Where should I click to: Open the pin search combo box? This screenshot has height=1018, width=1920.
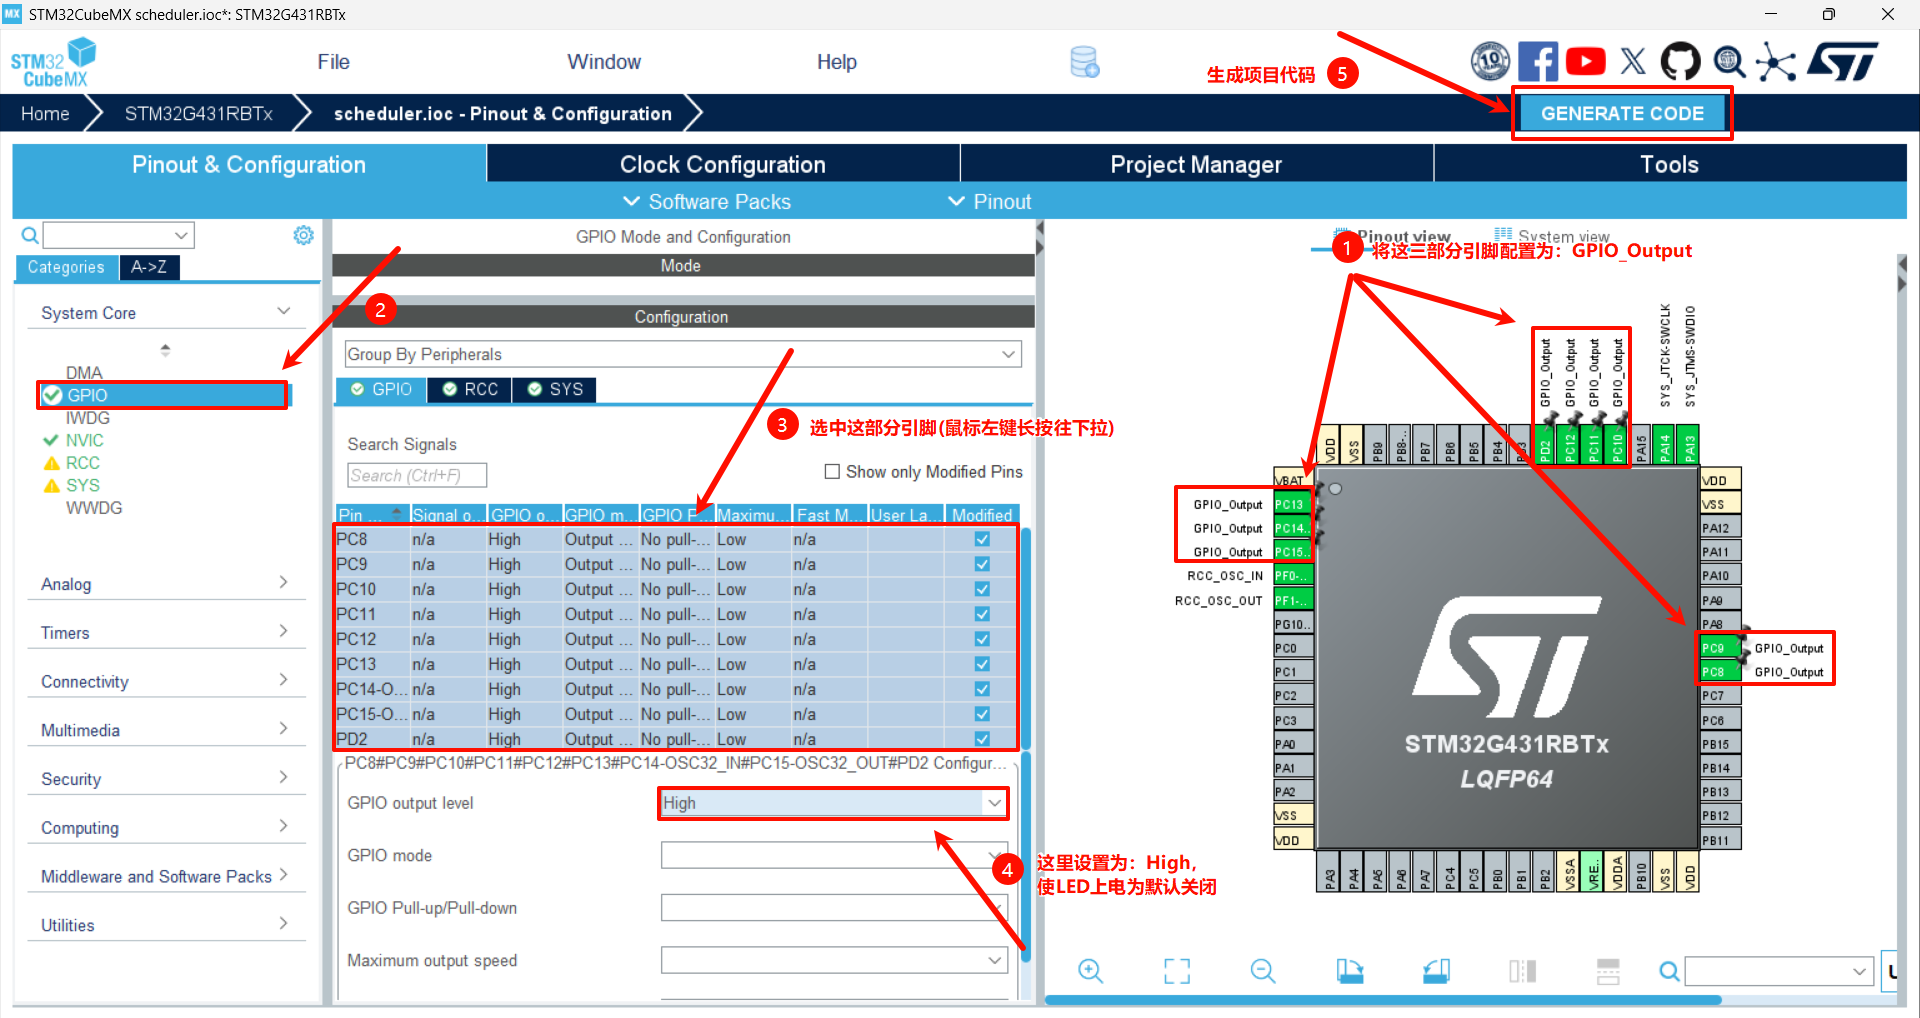pyautogui.click(x=1778, y=971)
